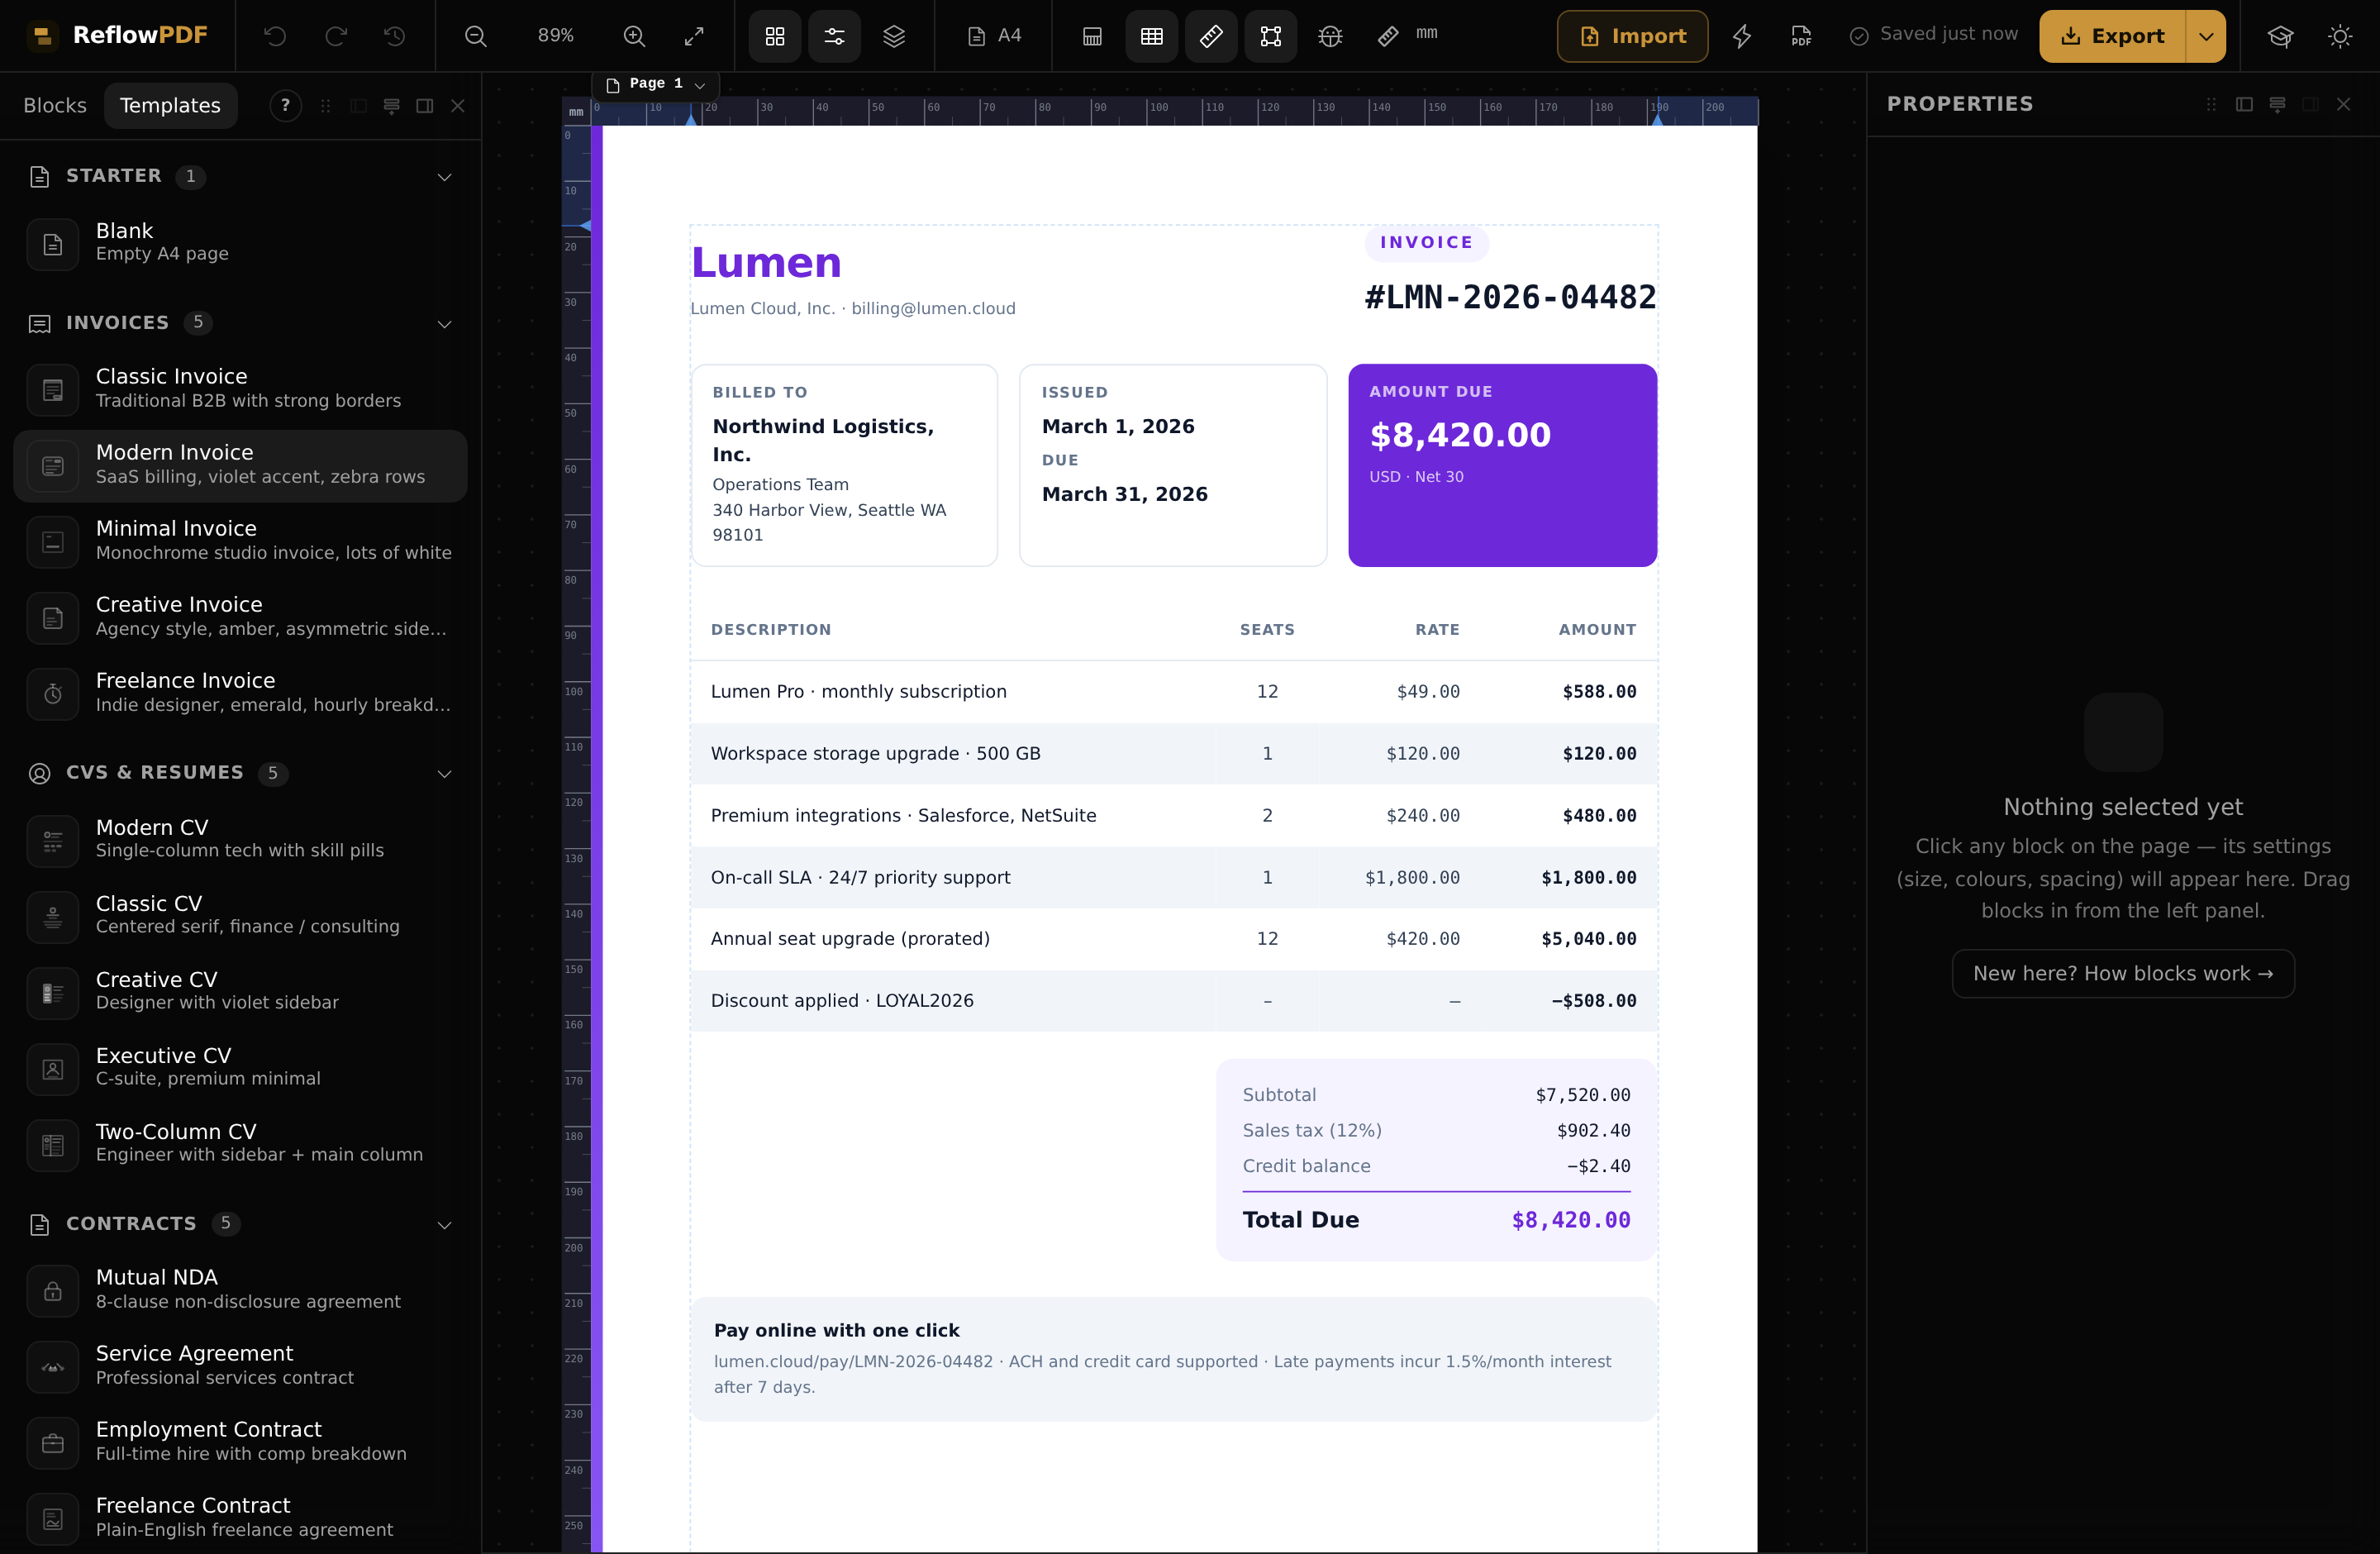
Task: Zoom in with the plus magnifier
Action: pyautogui.click(x=634, y=36)
